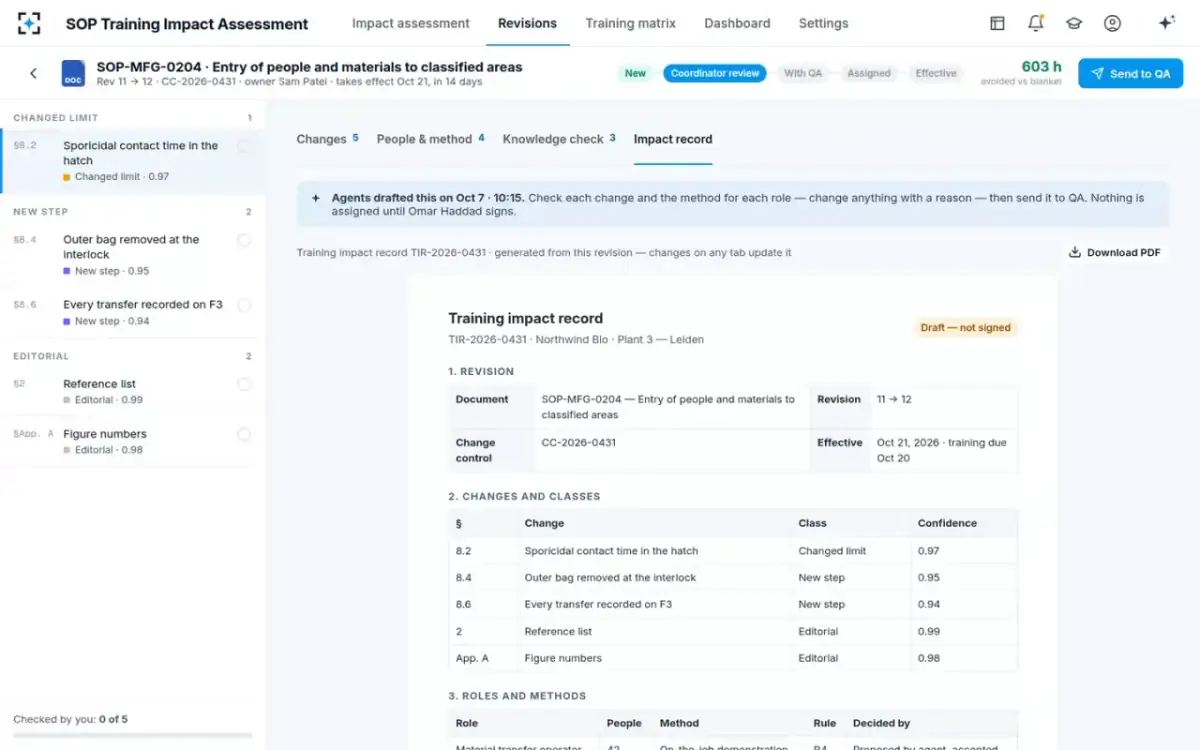Select the New status step
This screenshot has height=750, width=1200.
pyautogui.click(x=635, y=73)
